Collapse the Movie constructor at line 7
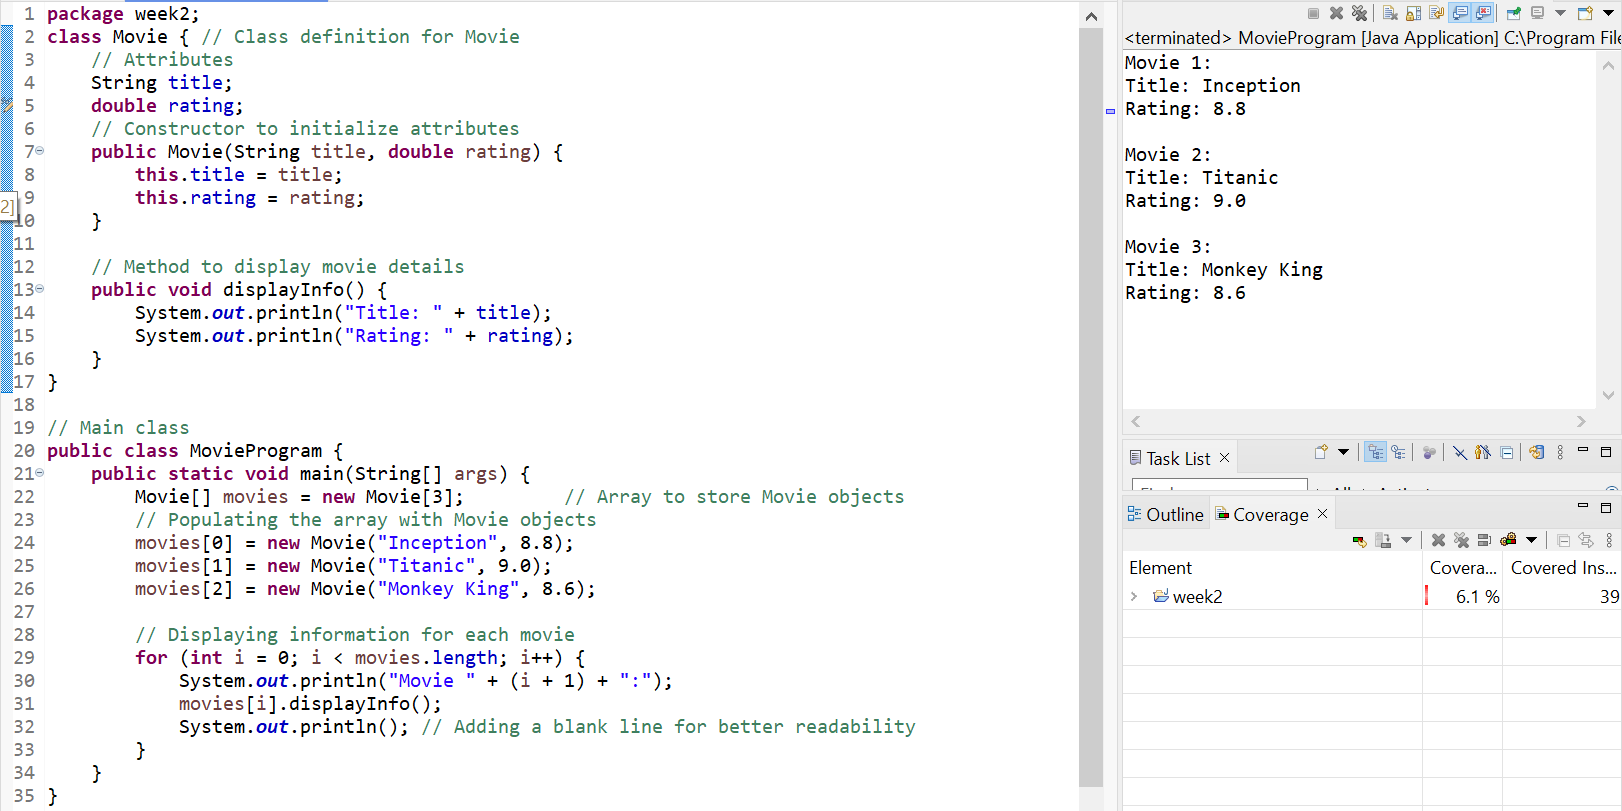 click(40, 151)
